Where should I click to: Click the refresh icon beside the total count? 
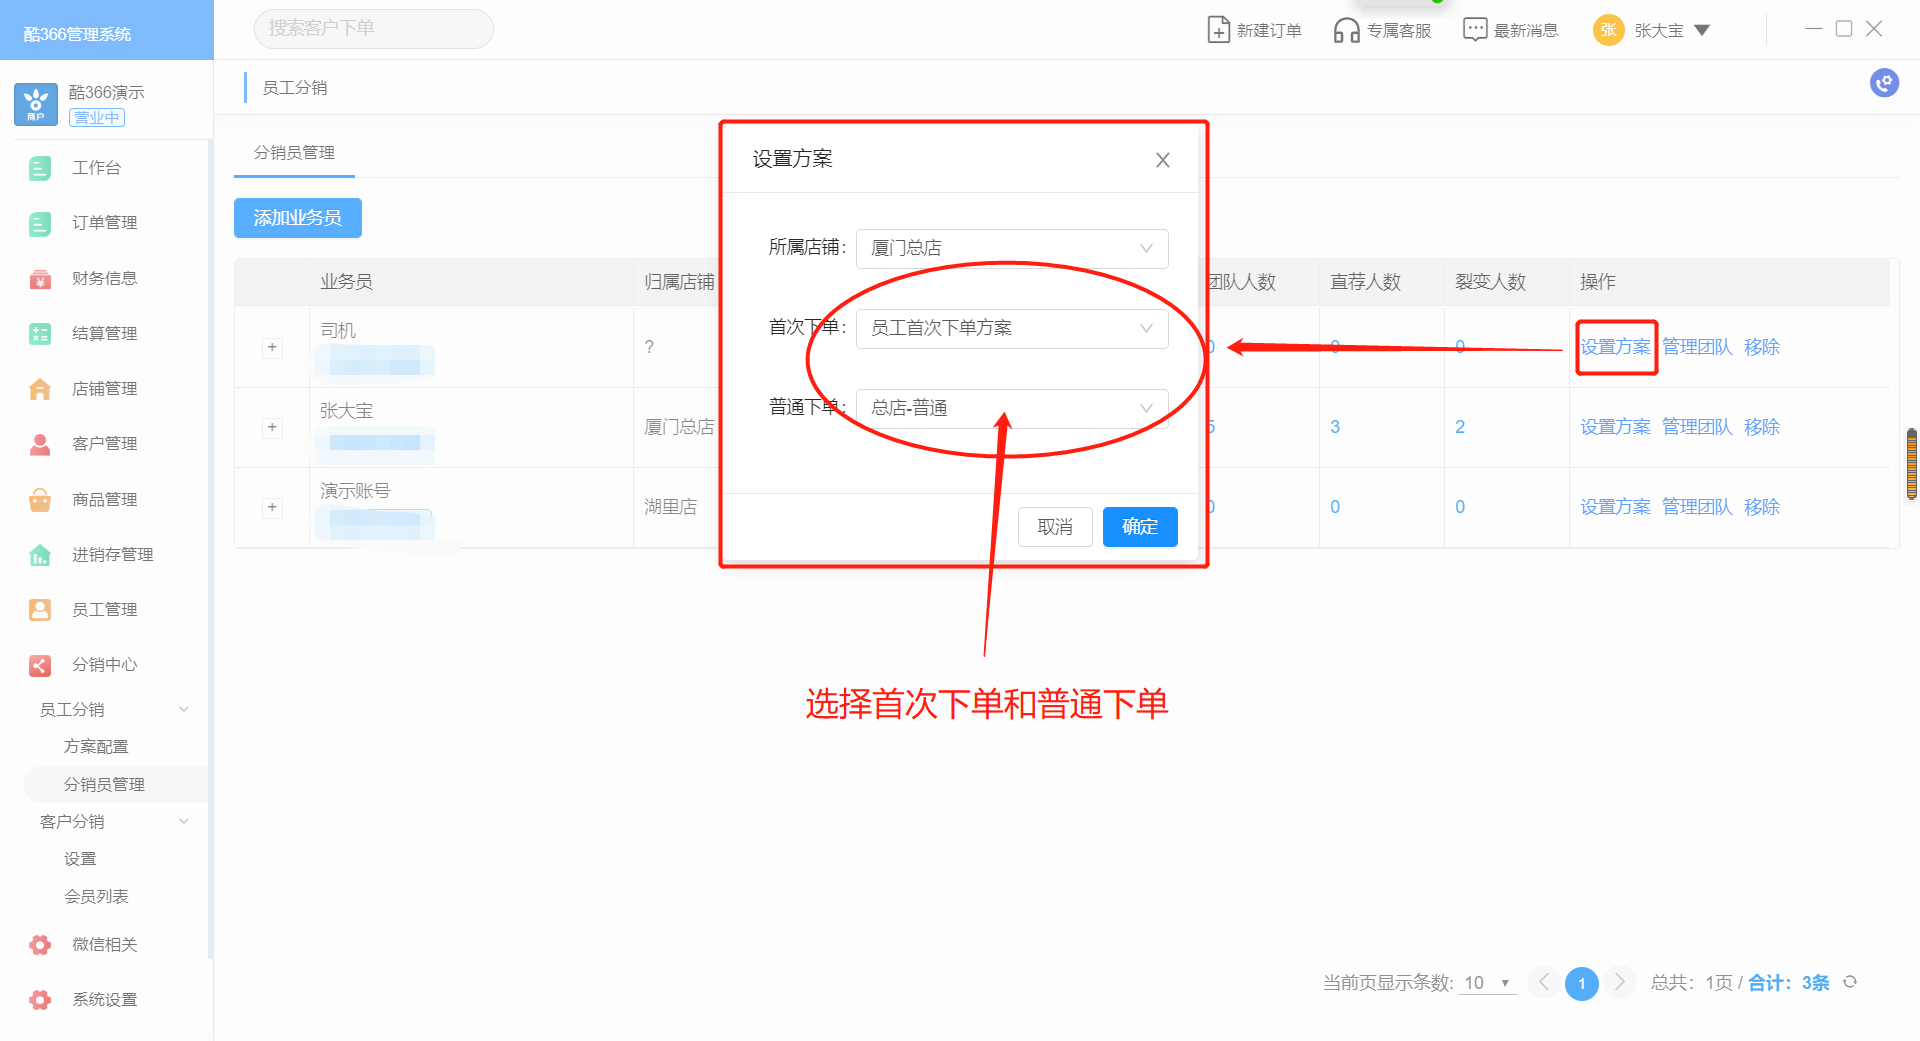pos(1850,982)
